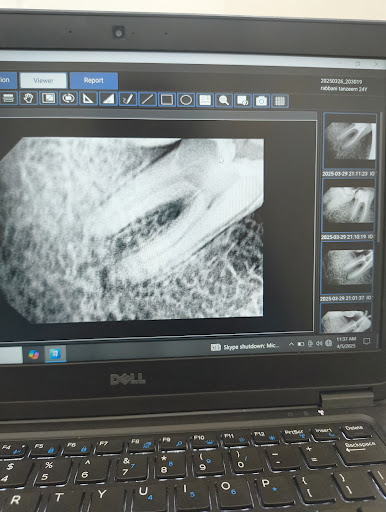386x512 pixels.
Task: Open the thumbnail dated 2025-03-29 21:10:19
Action: (x=349, y=205)
